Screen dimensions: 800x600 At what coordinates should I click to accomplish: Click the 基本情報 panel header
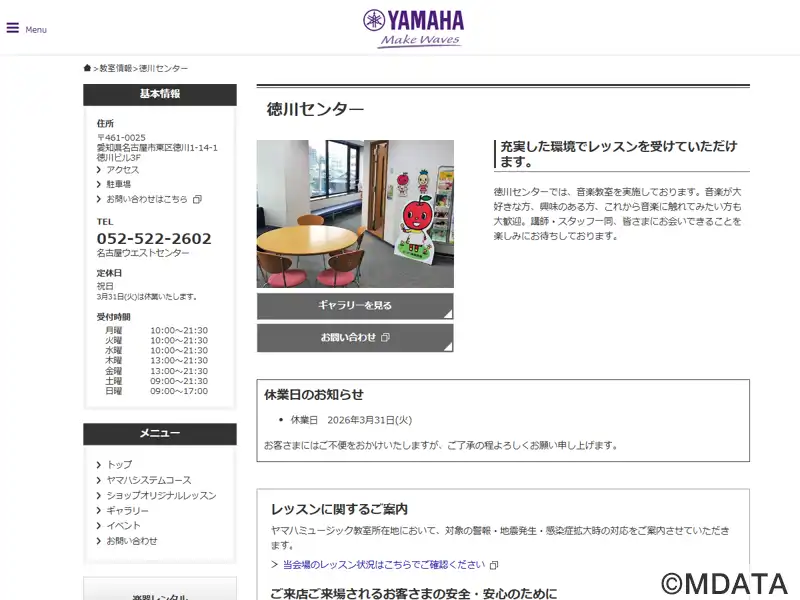[160, 94]
